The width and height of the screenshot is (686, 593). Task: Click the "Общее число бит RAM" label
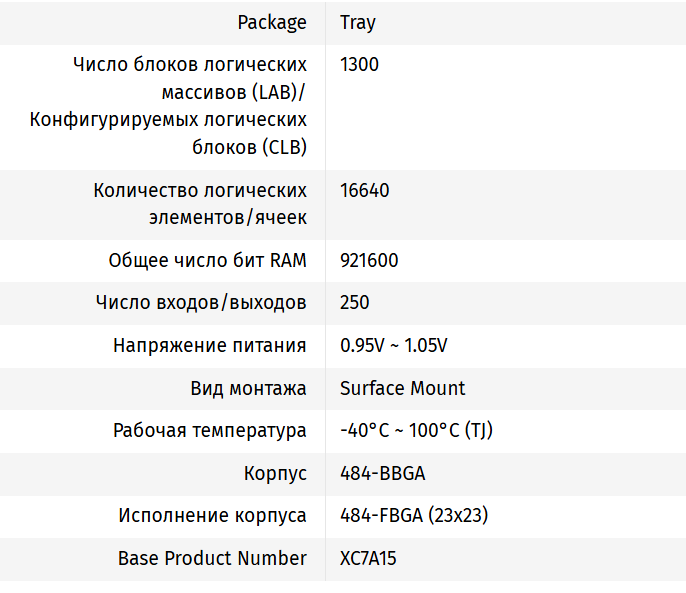coord(207,260)
